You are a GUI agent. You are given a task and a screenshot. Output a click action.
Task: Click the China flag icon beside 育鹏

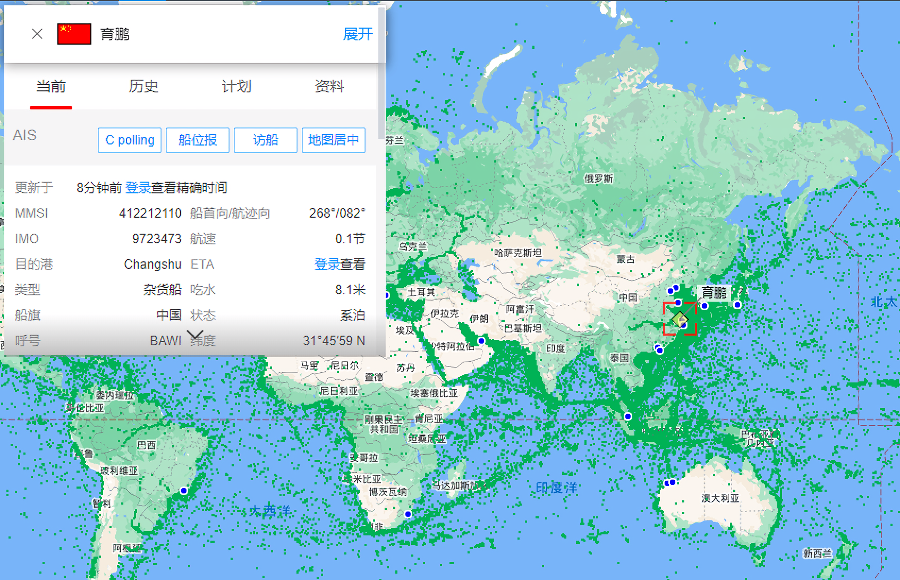(x=74, y=34)
